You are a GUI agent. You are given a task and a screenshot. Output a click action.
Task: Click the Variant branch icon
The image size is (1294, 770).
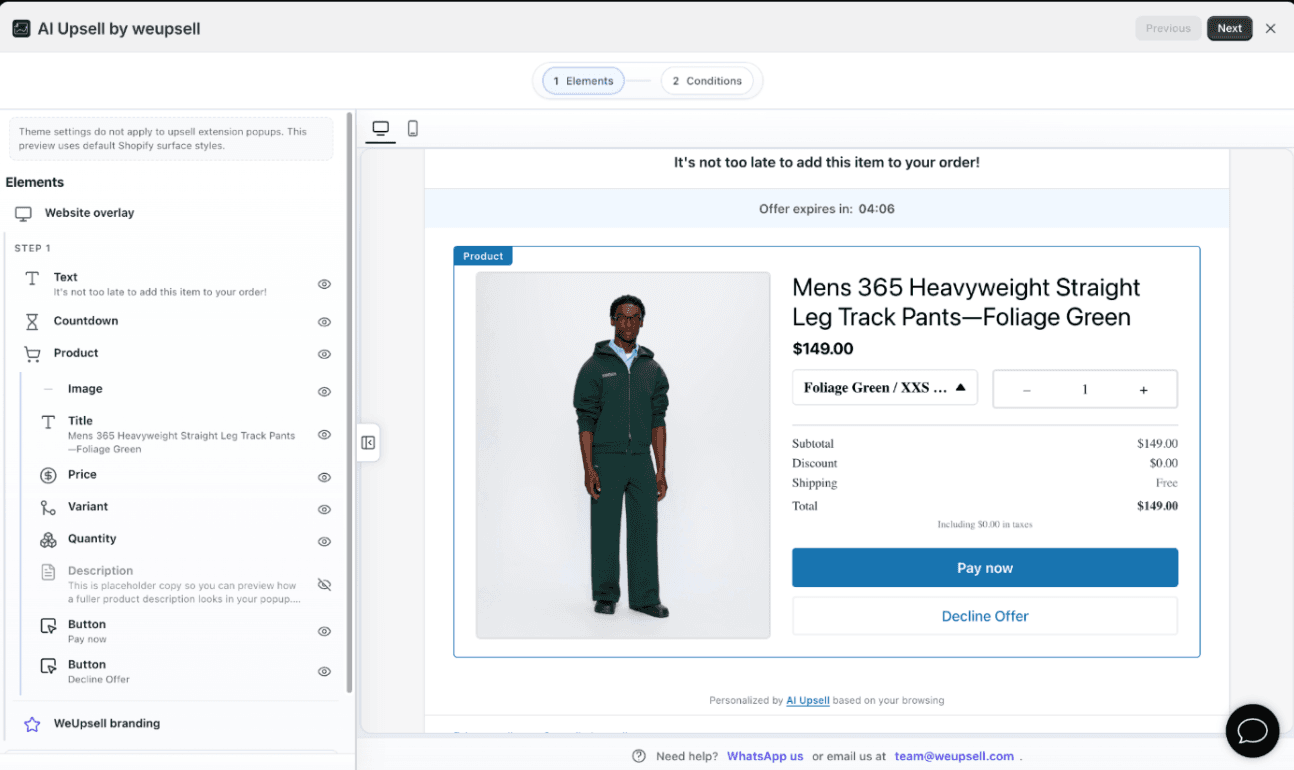tap(48, 508)
